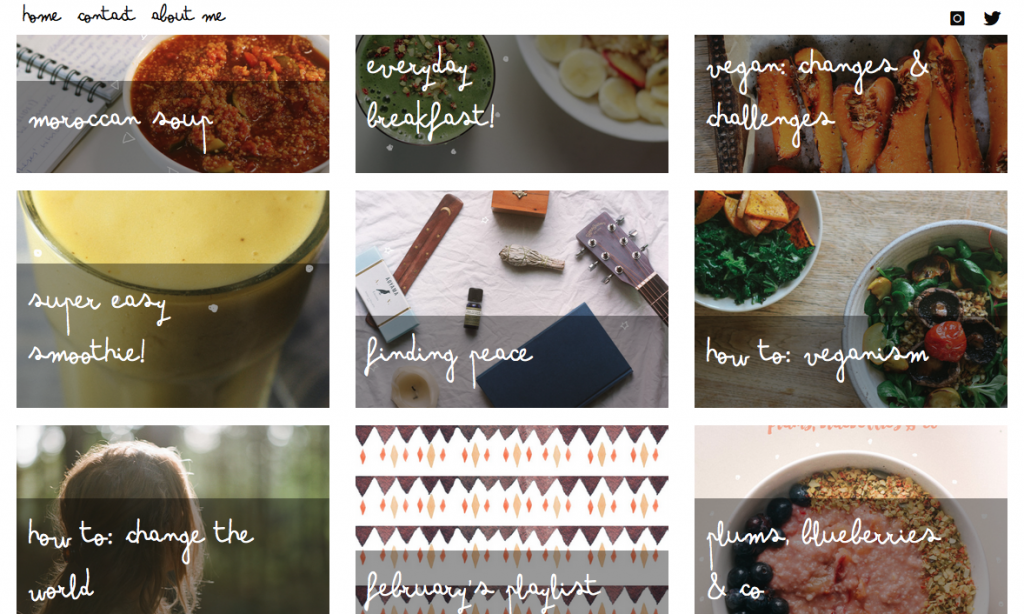Open the finding peace post
Screen dimensions: 1024x614
pyautogui.click(x=512, y=299)
